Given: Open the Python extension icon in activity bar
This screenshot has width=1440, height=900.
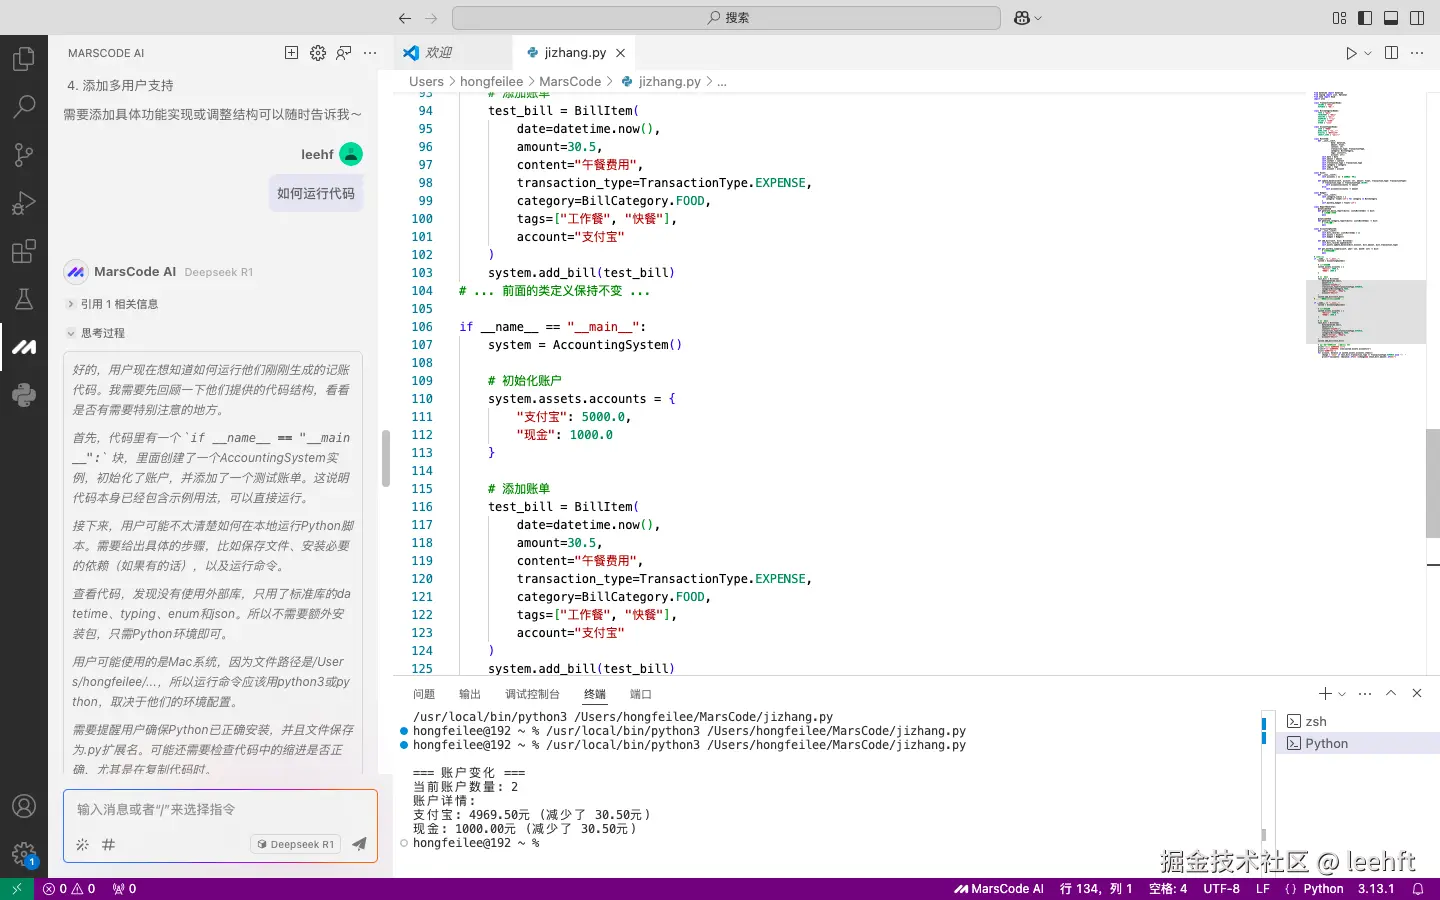Looking at the screenshot, I should pos(24,394).
